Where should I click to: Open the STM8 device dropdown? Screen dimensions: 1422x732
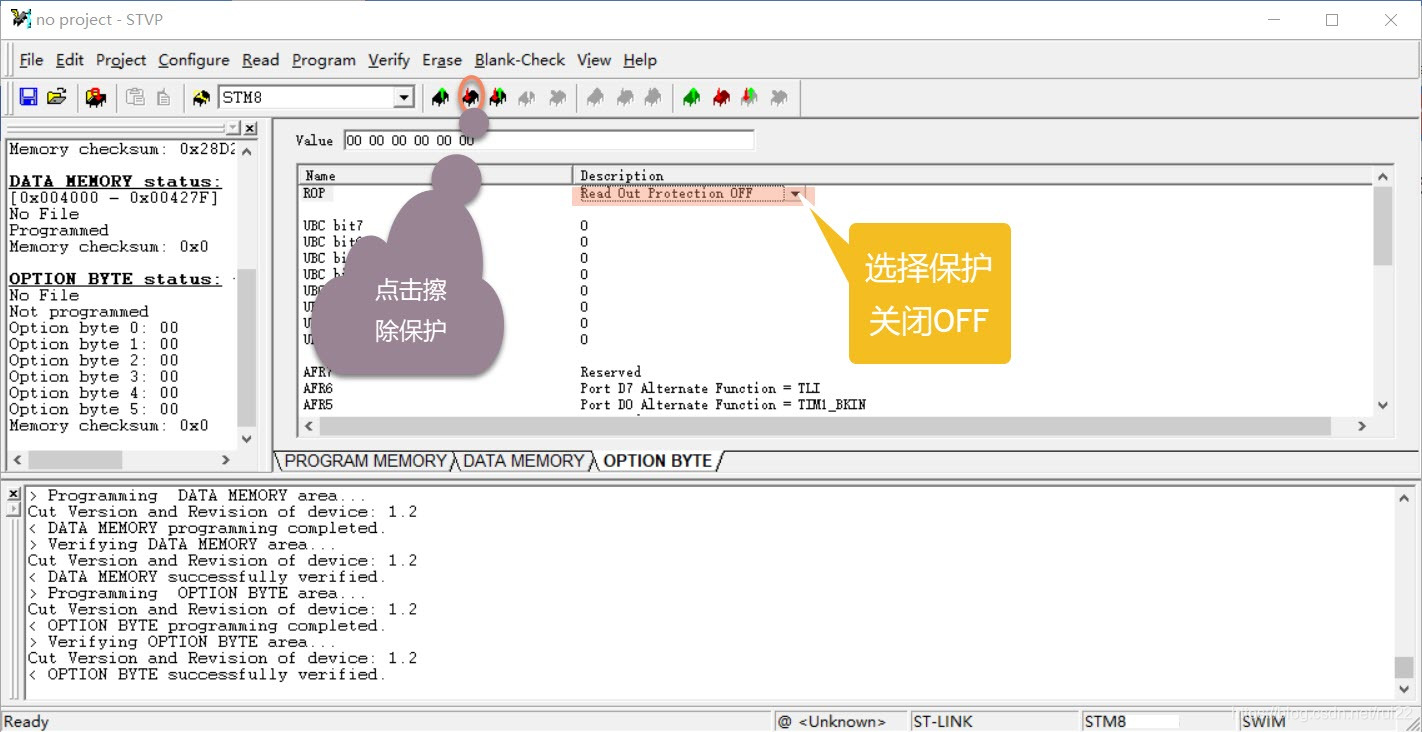404,97
